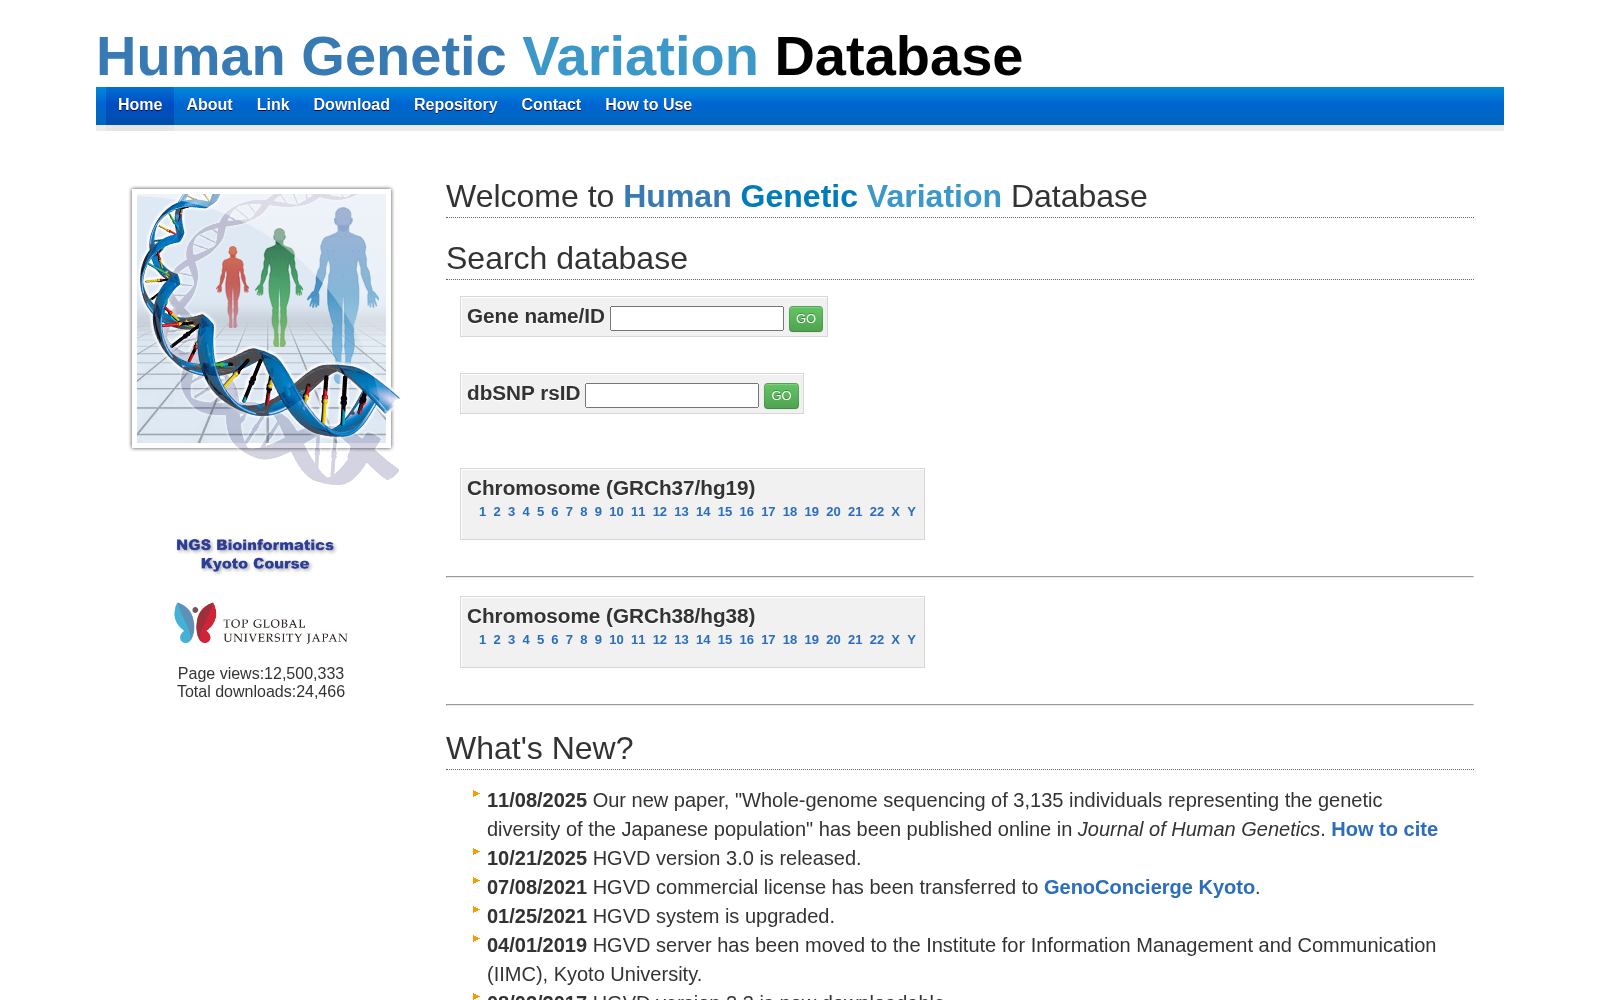Open the About menu item
1600x1000 pixels.
pos(209,105)
